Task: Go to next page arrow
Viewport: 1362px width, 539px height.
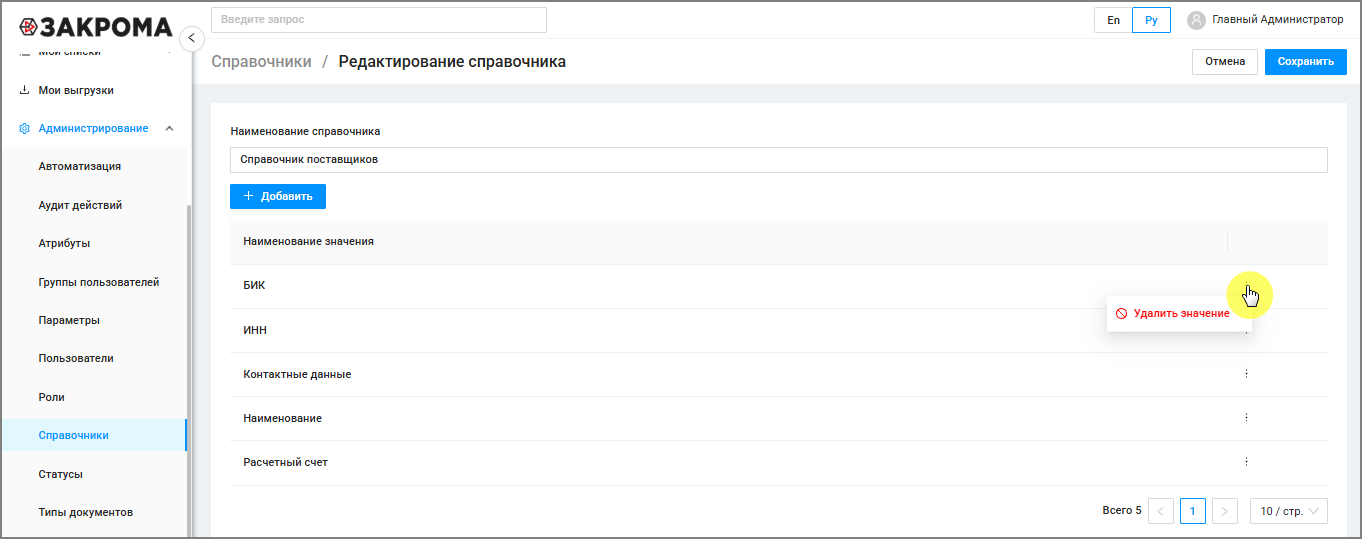Action: 1225,511
